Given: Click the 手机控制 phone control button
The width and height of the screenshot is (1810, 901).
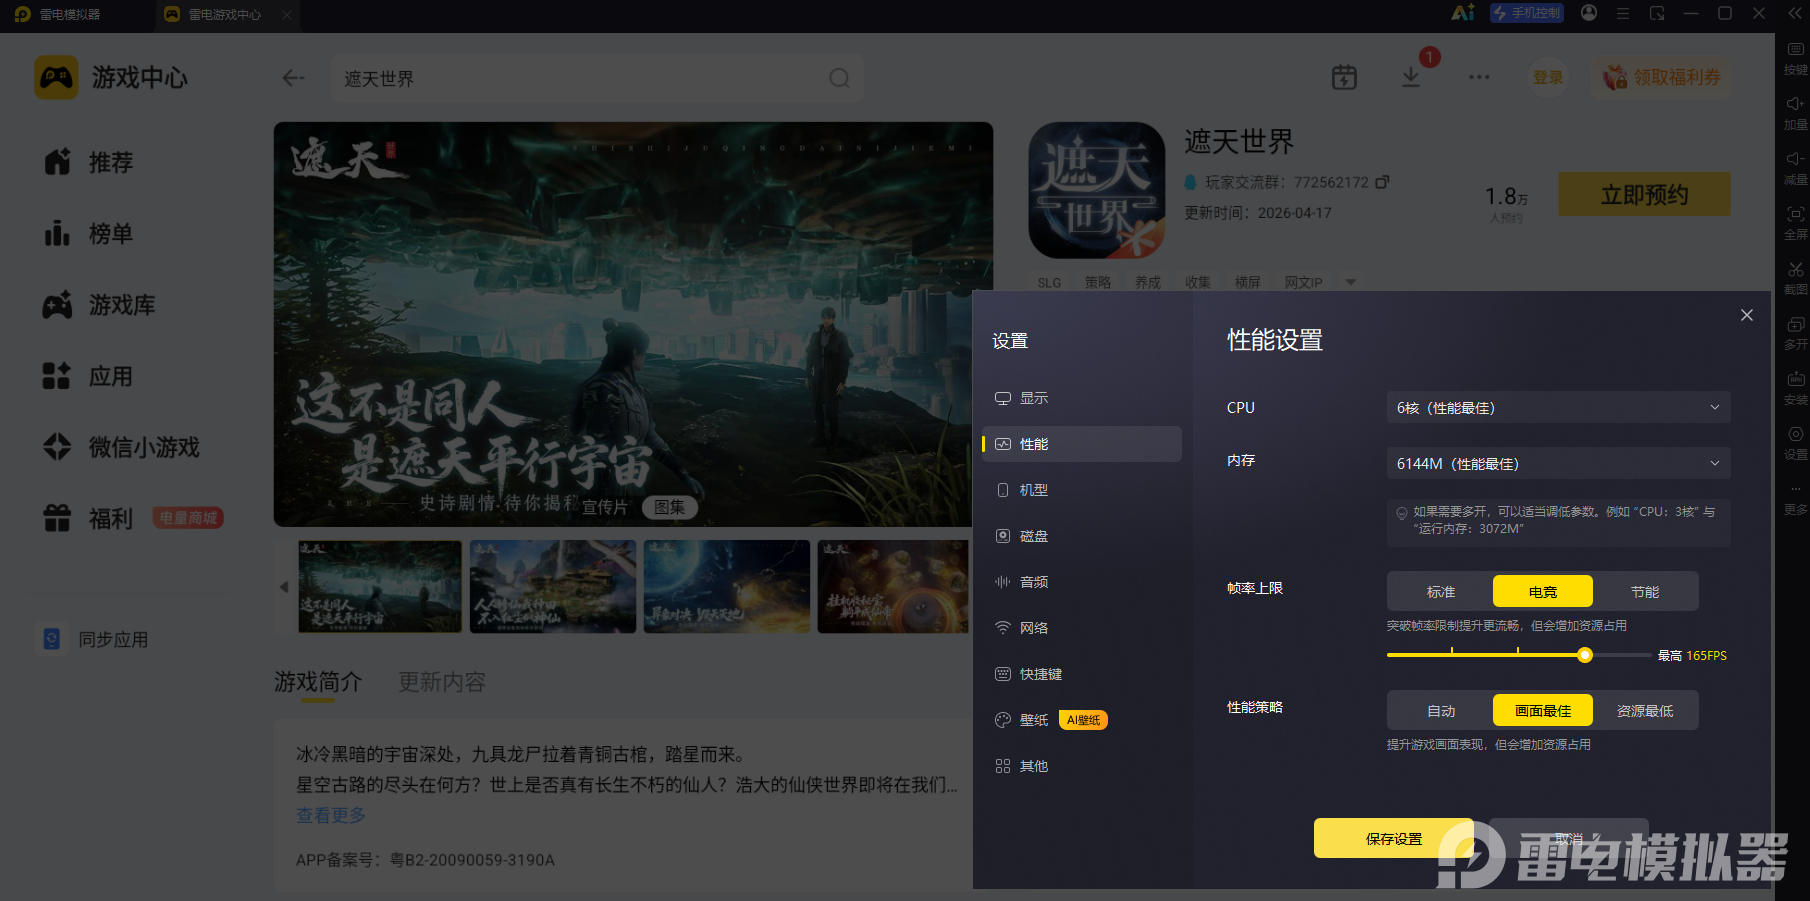Looking at the screenshot, I should click(1527, 13).
